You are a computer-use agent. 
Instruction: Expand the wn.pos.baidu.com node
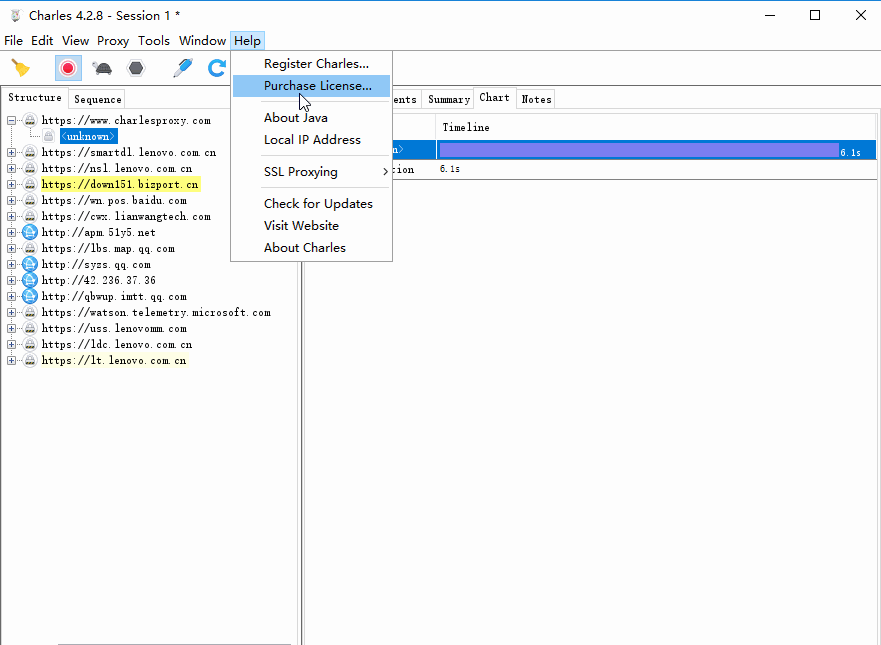click(11, 200)
